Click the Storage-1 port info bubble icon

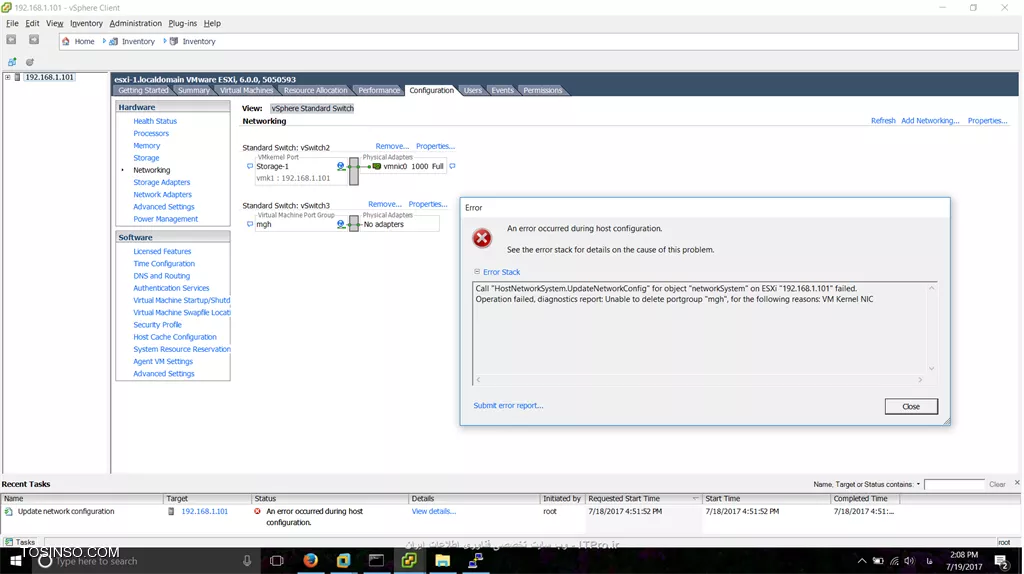coord(249,167)
